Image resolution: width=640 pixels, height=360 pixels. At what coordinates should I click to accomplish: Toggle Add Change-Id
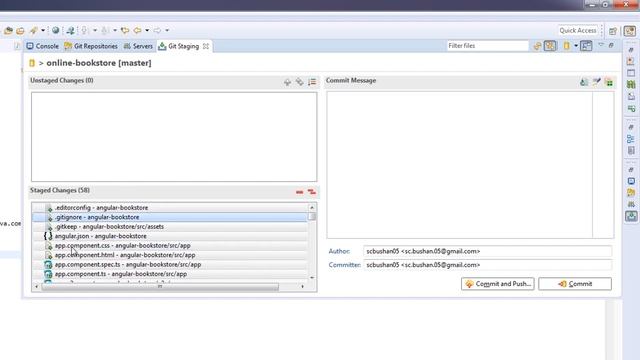(x=609, y=82)
